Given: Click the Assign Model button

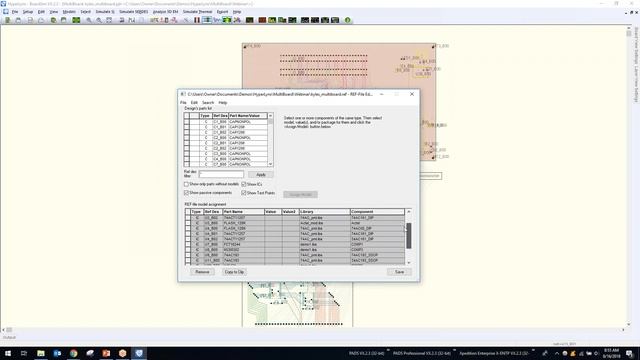Looking at the screenshot, I should click(300, 195).
